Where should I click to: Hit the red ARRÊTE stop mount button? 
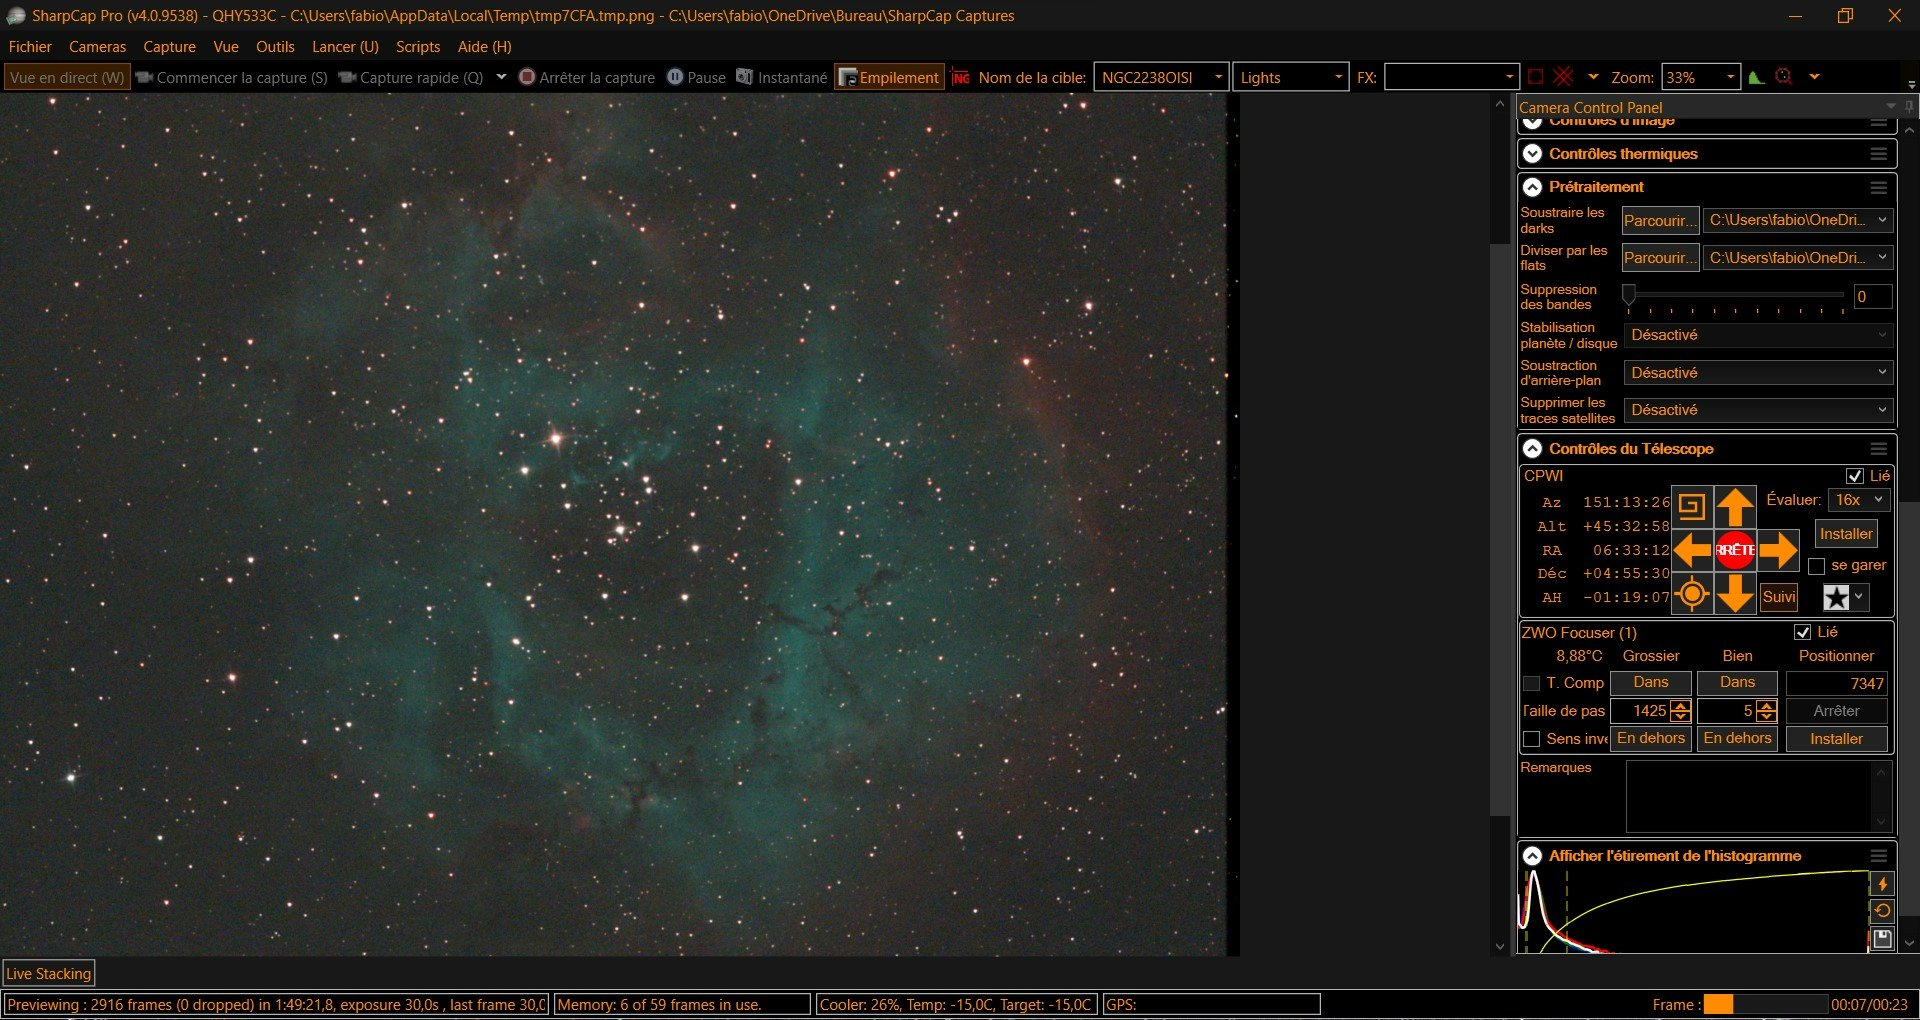pyautogui.click(x=1735, y=550)
